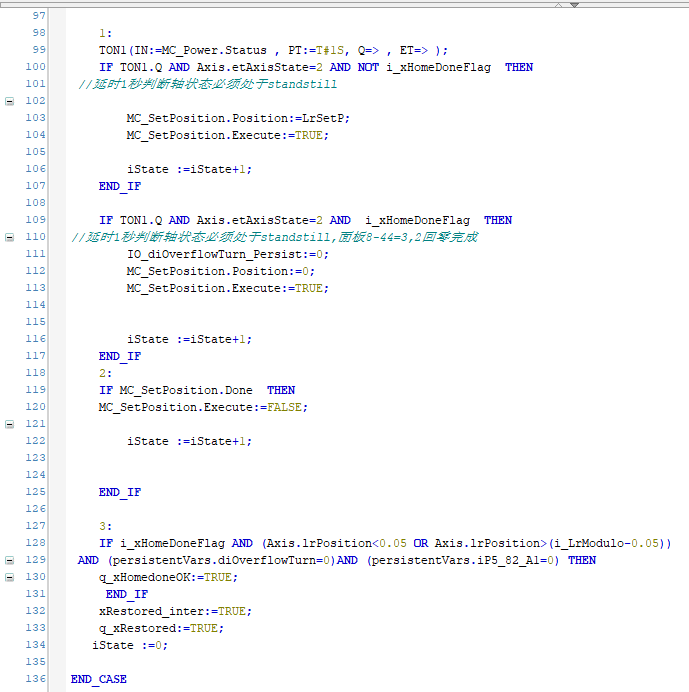Viewport: 689px width, 692px height.
Task: Click IF MC_SetPosition.Done THEN line
Action: coord(196,390)
